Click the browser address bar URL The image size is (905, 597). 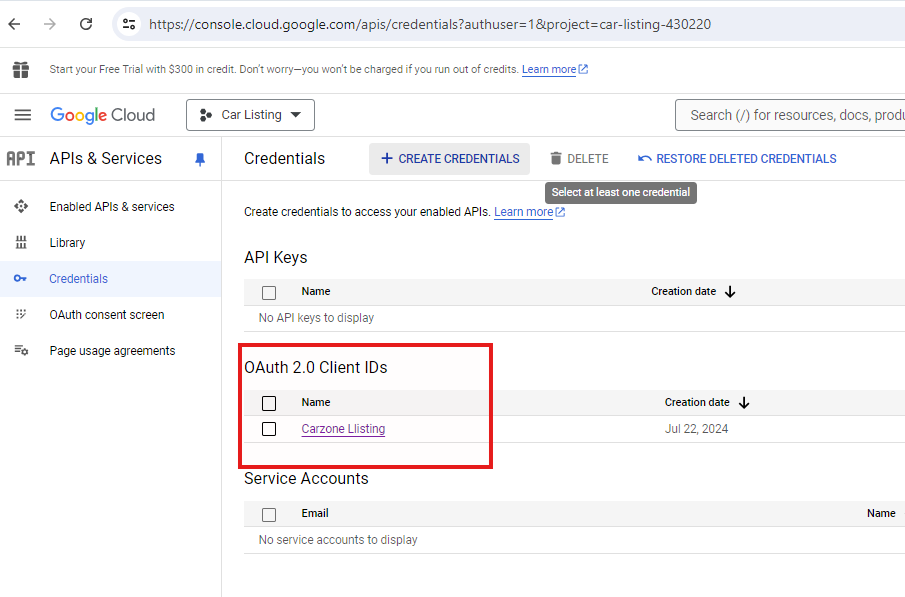[430, 24]
